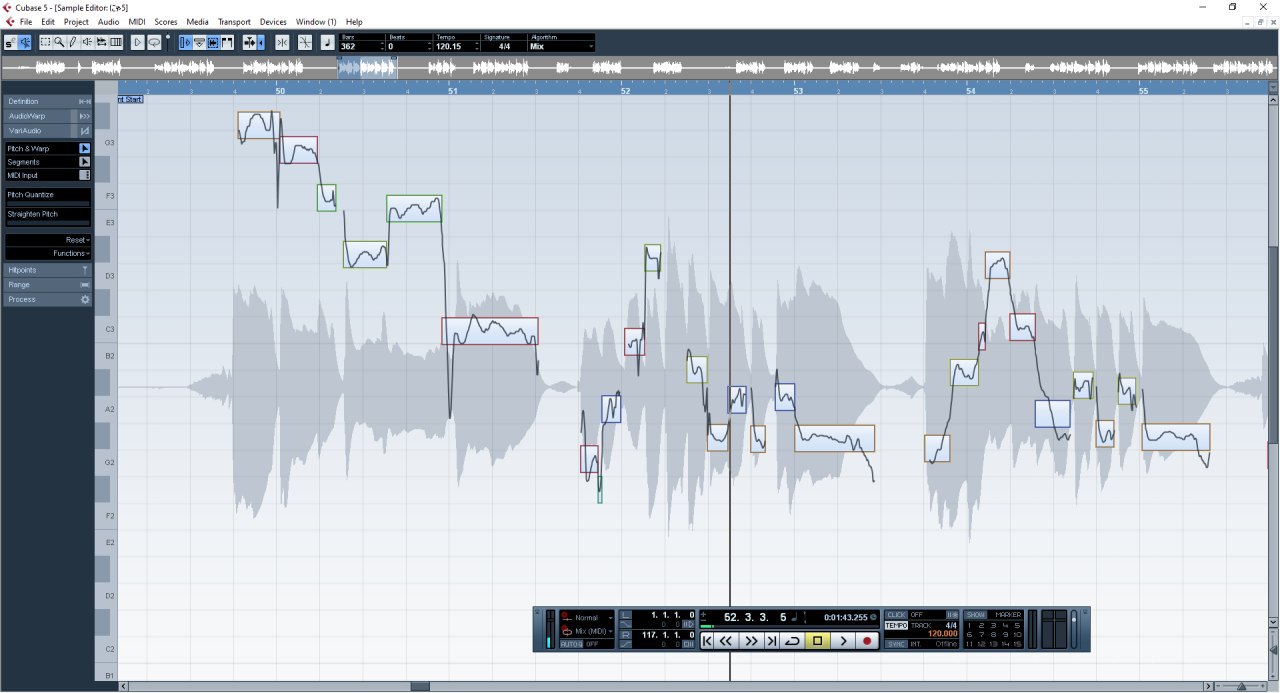Adjust the Pitch Quantize slider
This screenshot has height=693, width=1280.
click(x=48, y=204)
